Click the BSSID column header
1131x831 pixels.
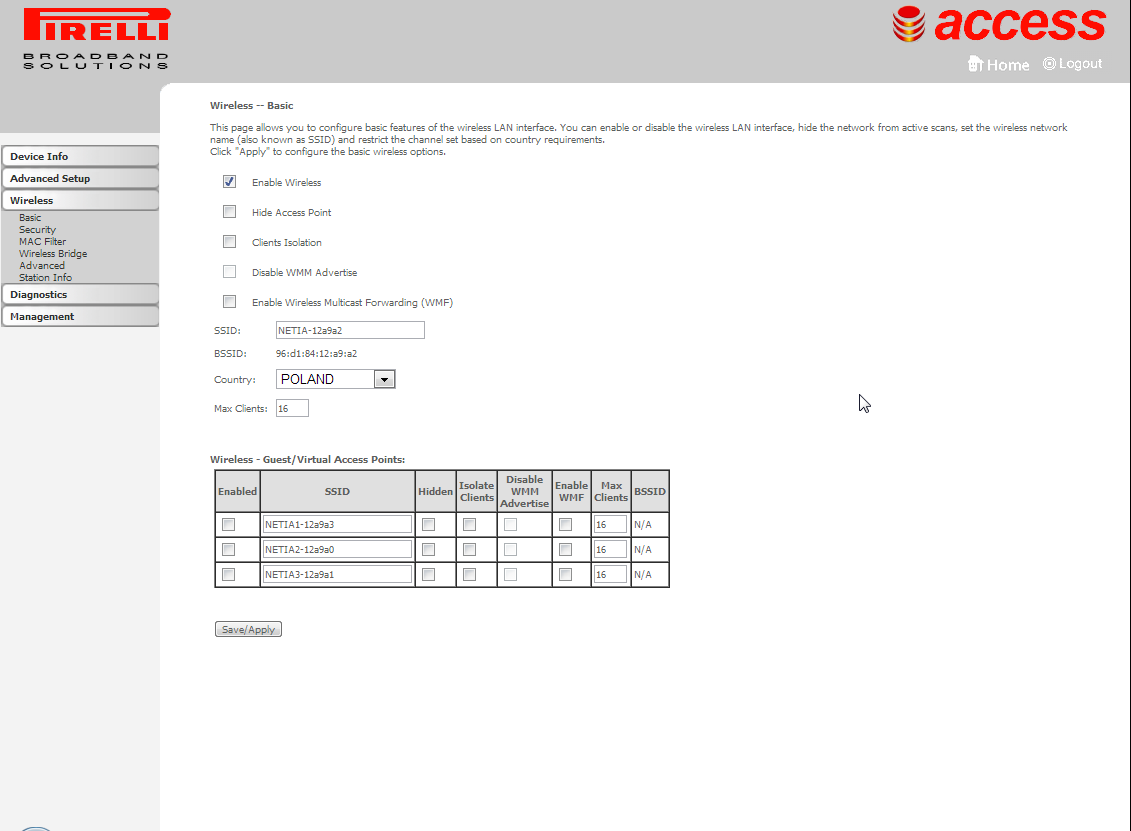pyautogui.click(x=650, y=491)
